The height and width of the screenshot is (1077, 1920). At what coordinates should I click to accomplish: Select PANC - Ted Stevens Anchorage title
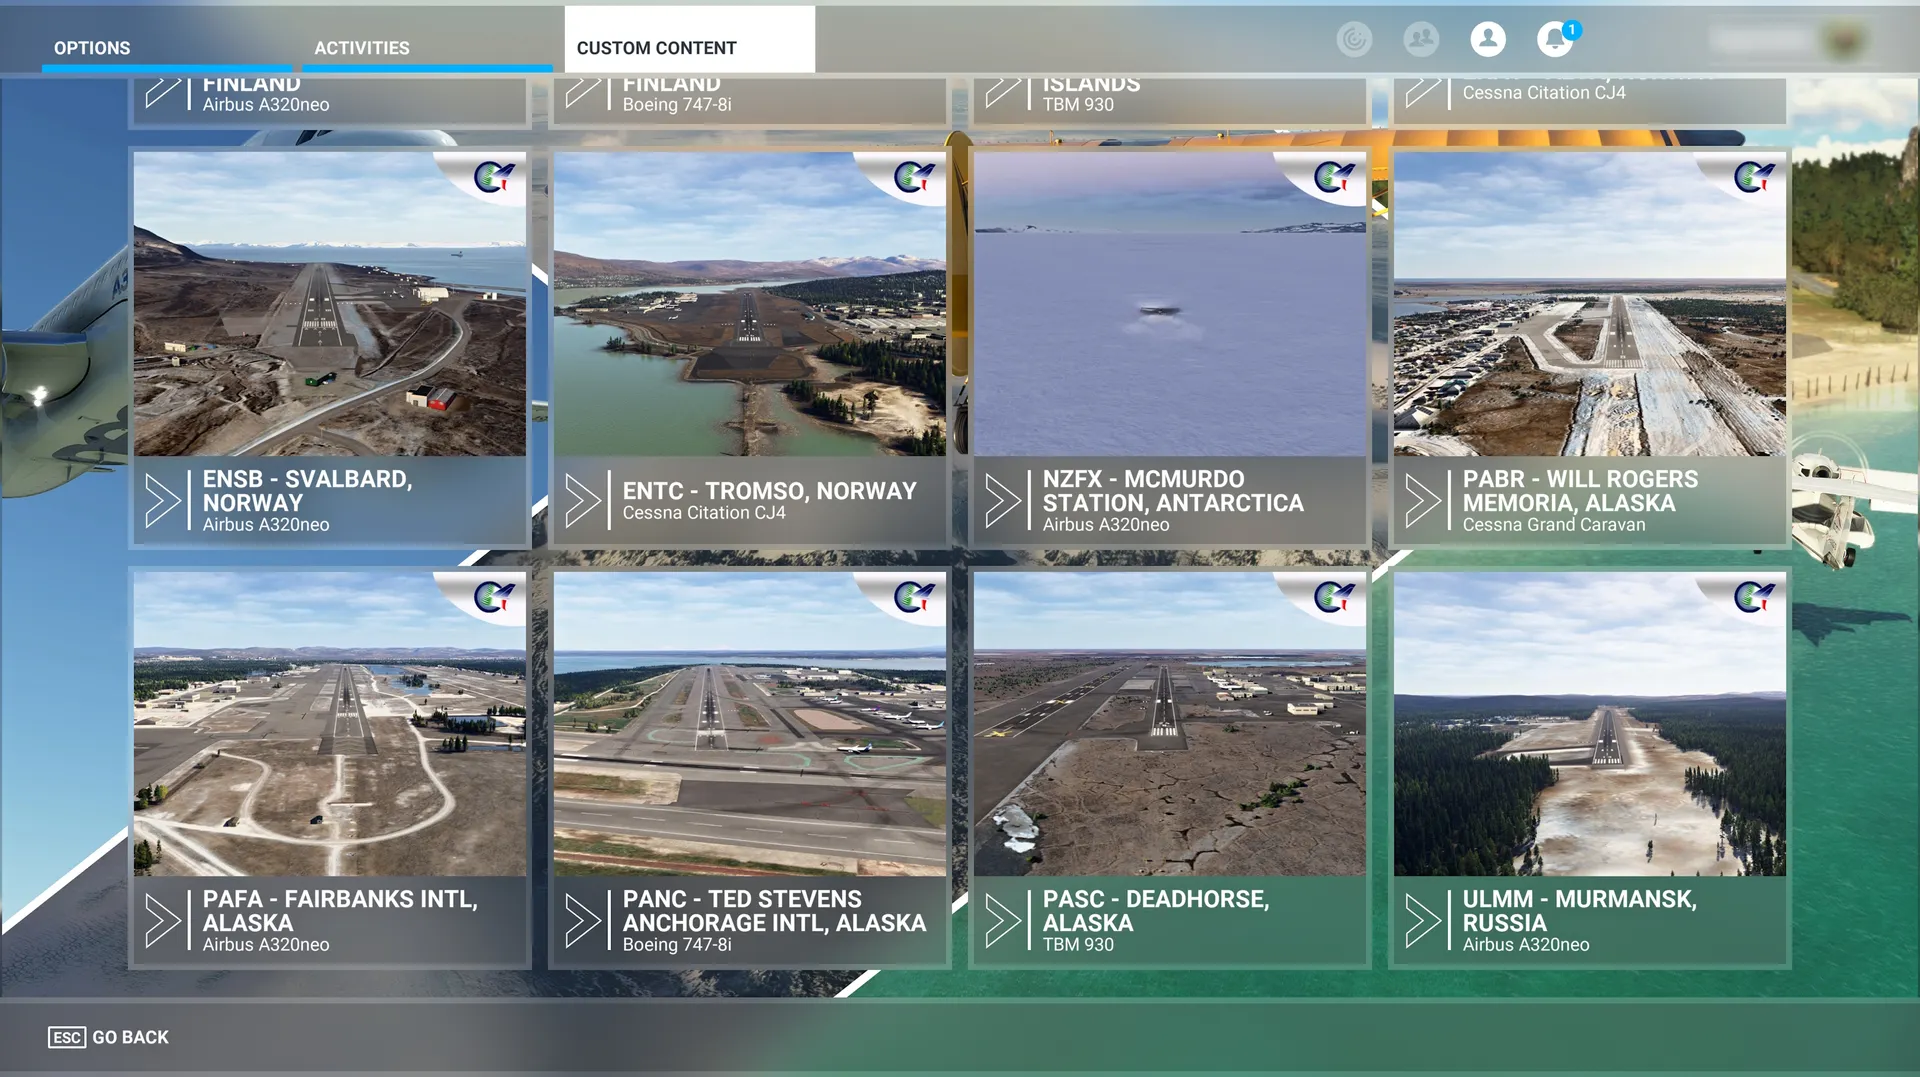[x=774, y=911]
